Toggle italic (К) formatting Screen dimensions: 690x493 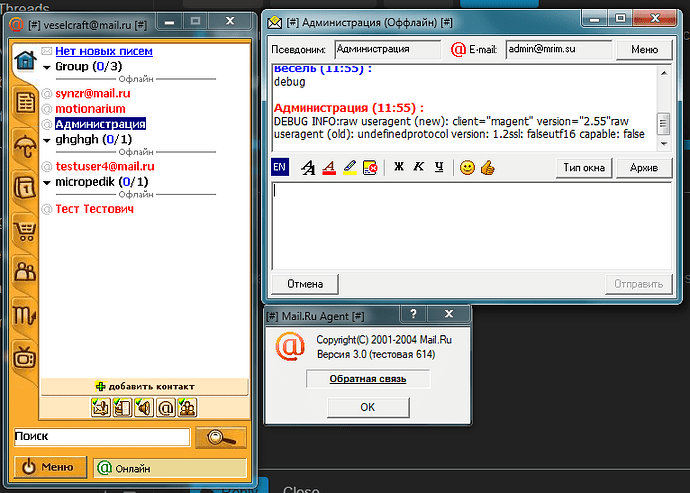click(419, 167)
